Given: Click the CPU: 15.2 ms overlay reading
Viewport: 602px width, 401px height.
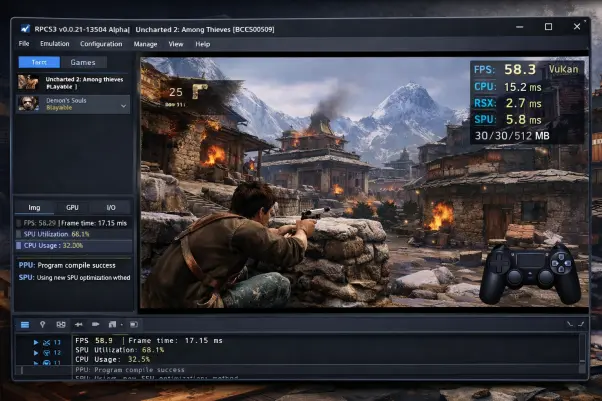Looking at the screenshot, I should [x=508, y=87].
